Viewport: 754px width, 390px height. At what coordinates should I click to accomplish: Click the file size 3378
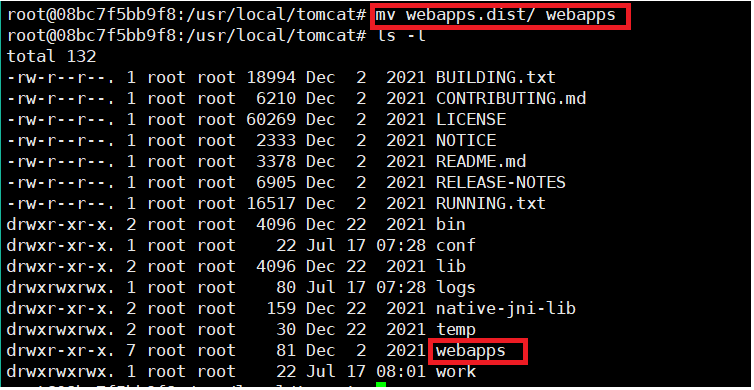pyautogui.click(x=276, y=161)
